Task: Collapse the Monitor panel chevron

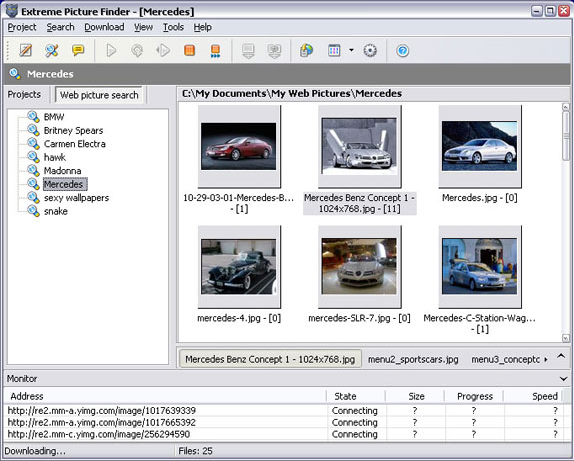Action: click(x=564, y=379)
